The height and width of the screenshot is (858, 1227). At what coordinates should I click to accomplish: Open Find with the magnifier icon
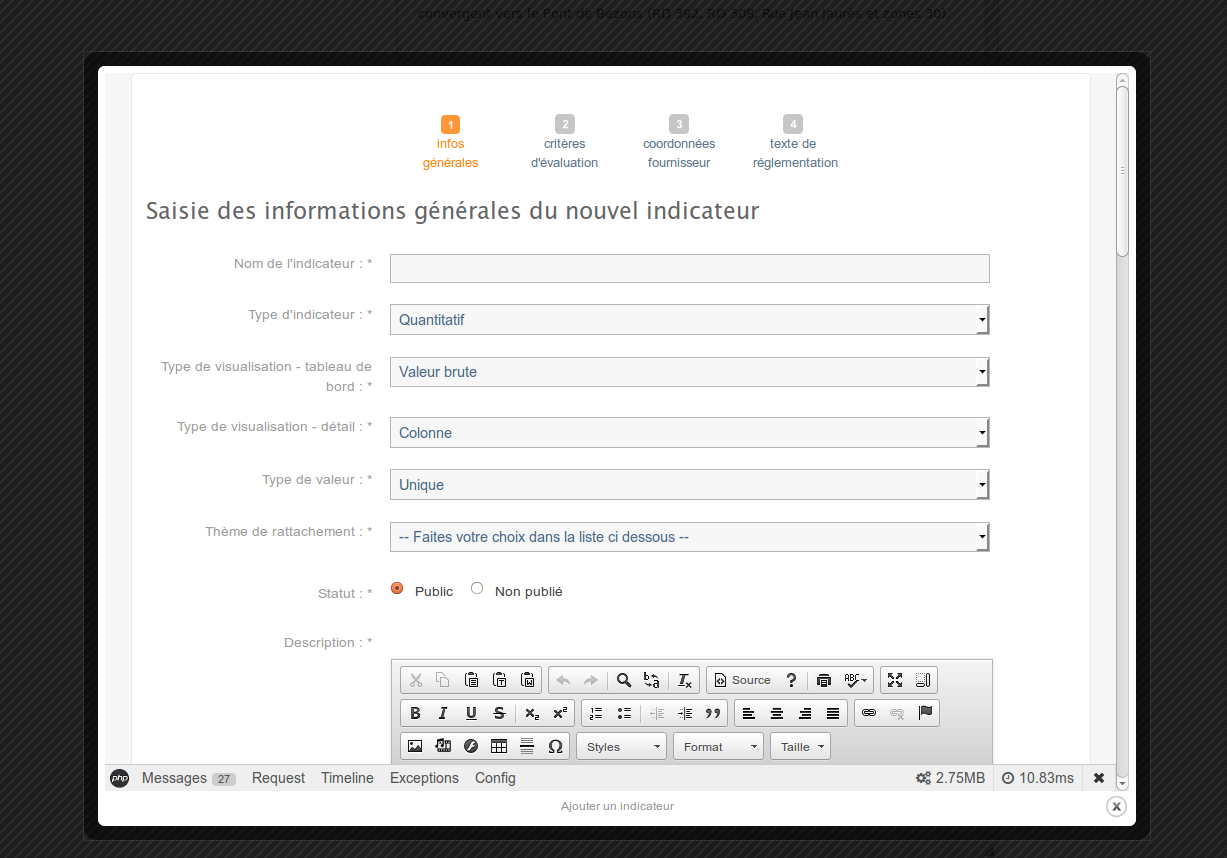pyautogui.click(x=624, y=680)
